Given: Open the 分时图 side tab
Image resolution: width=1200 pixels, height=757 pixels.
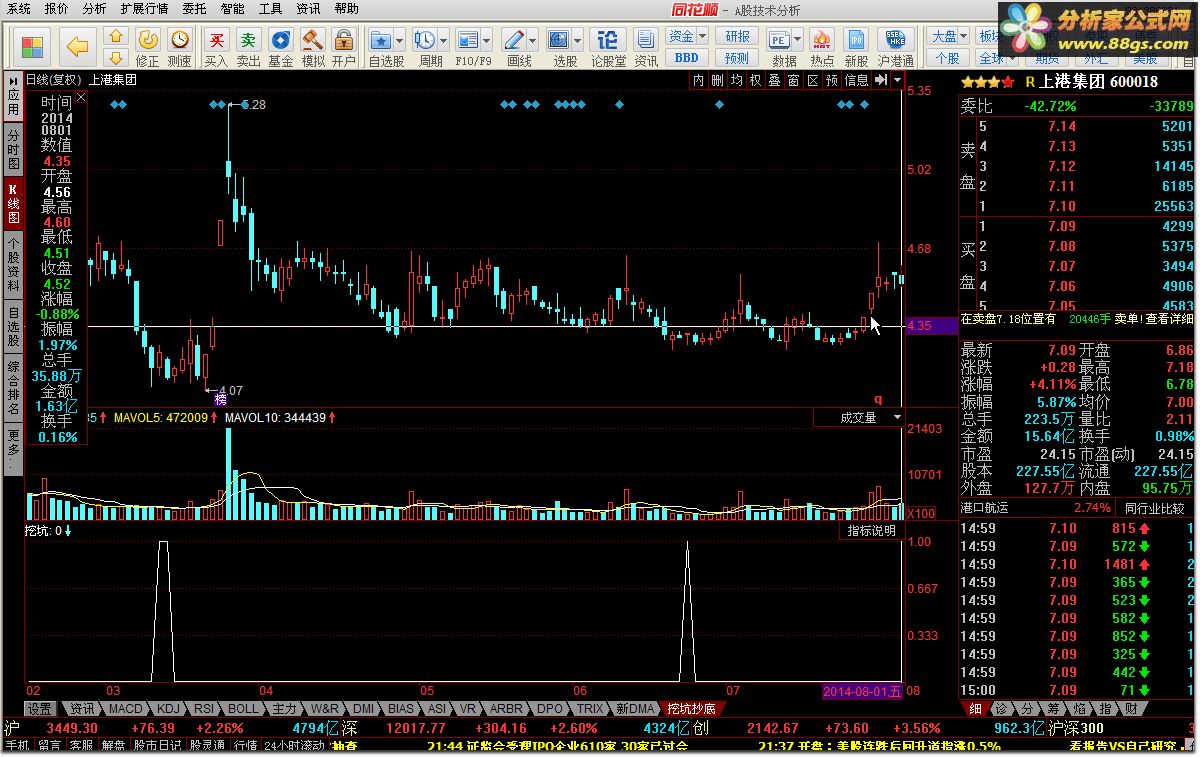Looking at the screenshot, I should click(13, 148).
